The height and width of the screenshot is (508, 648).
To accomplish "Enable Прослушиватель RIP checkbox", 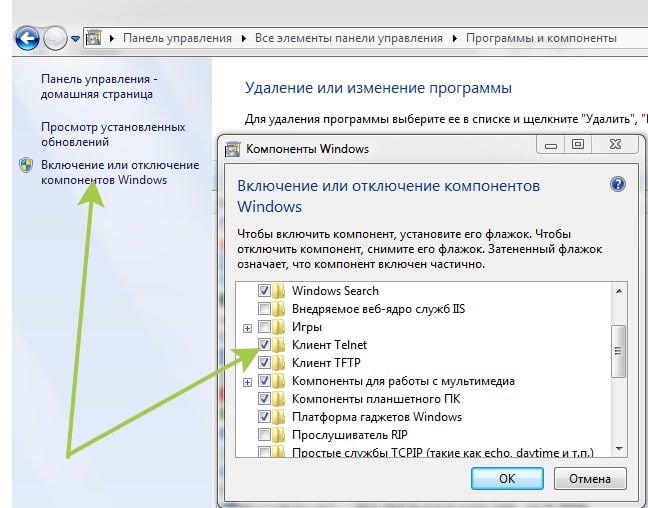I will pyautogui.click(x=264, y=434).
